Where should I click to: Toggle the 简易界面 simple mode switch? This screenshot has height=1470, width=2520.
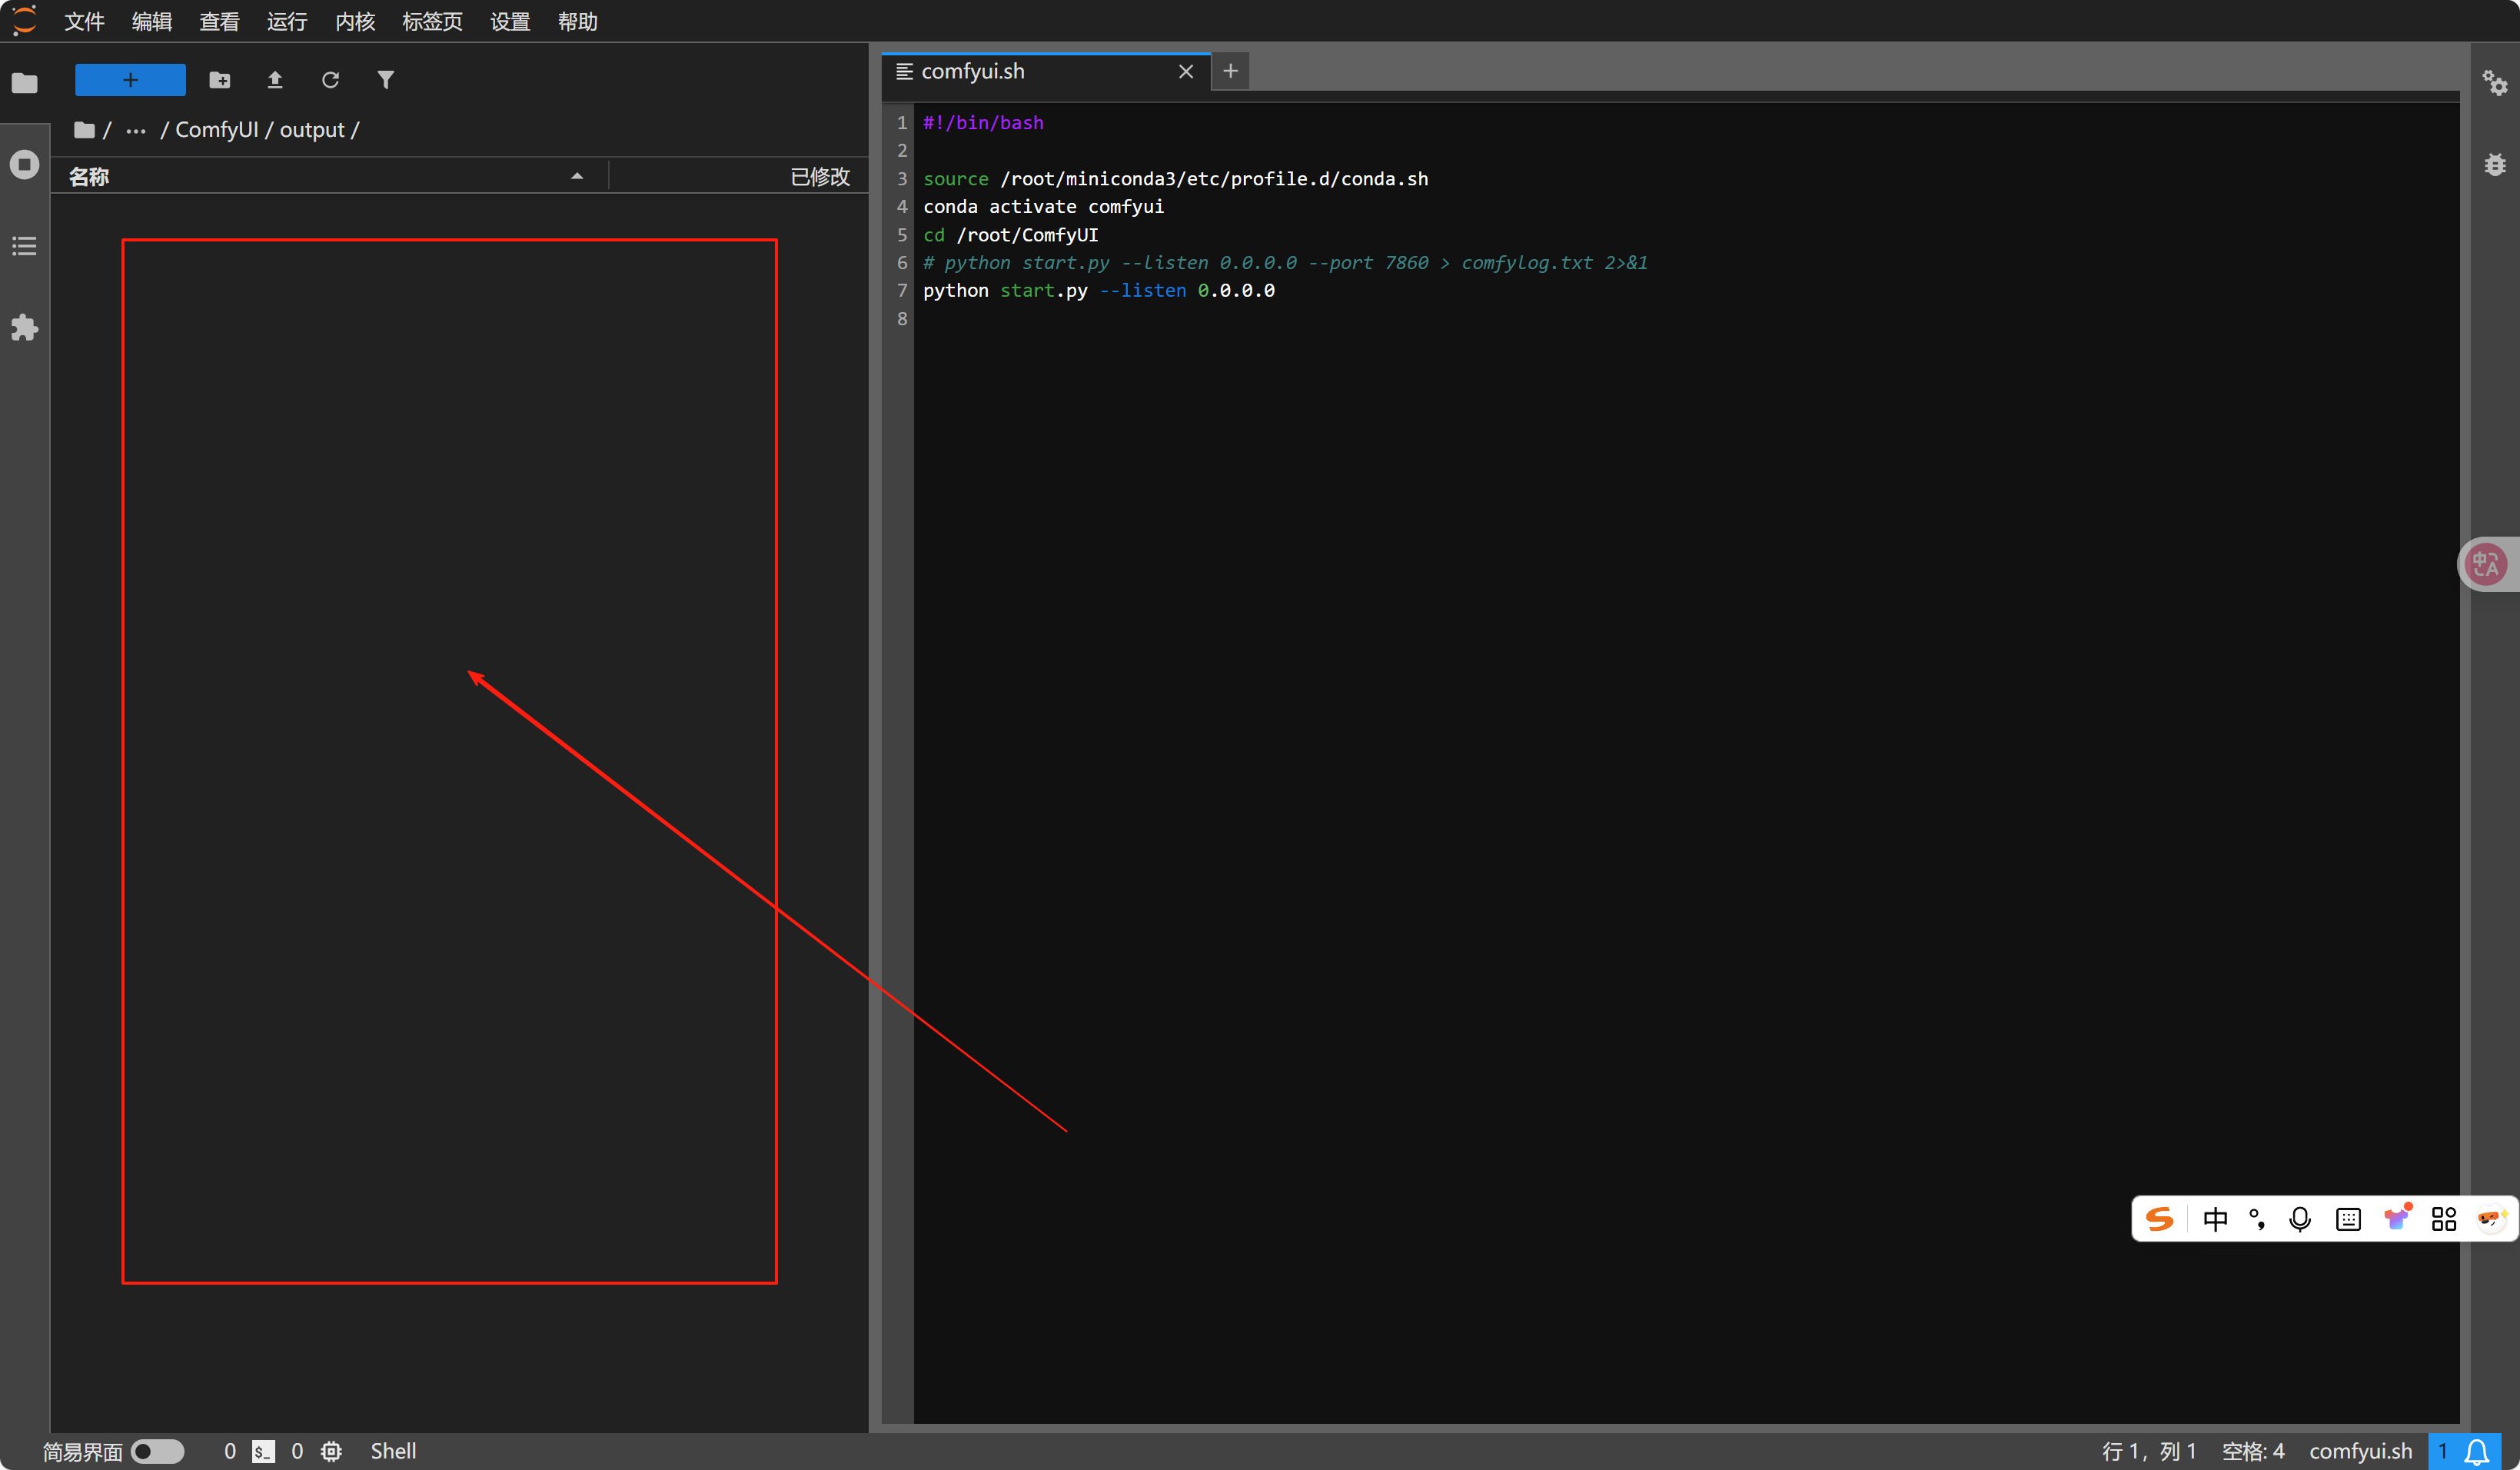click(x=158, y=1451)
